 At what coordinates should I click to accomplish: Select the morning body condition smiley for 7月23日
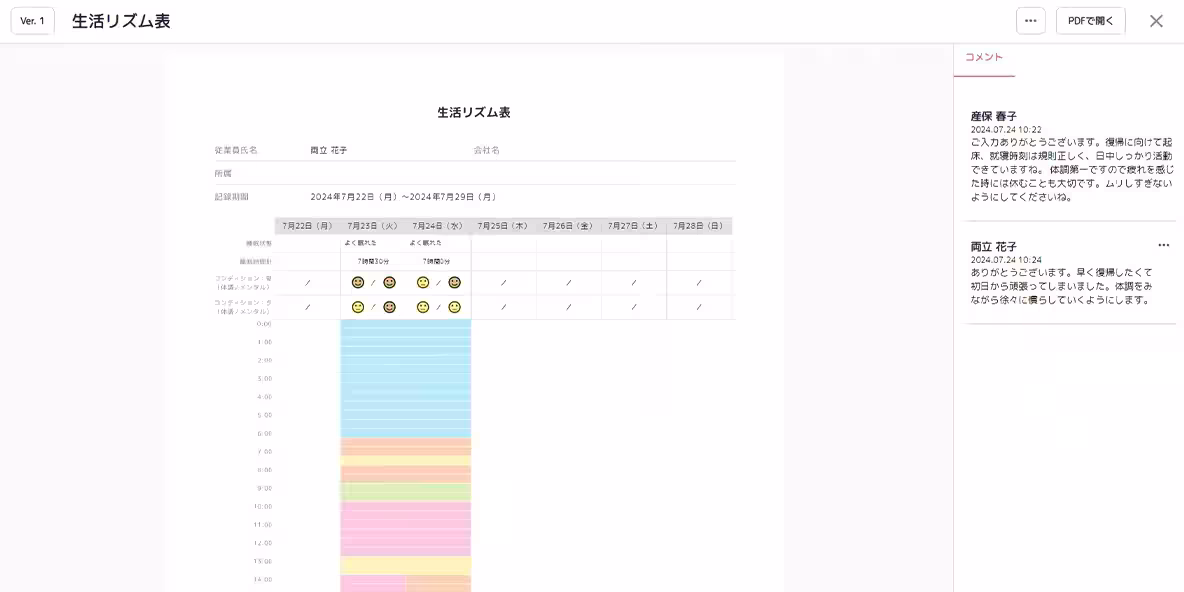(358, 282)
